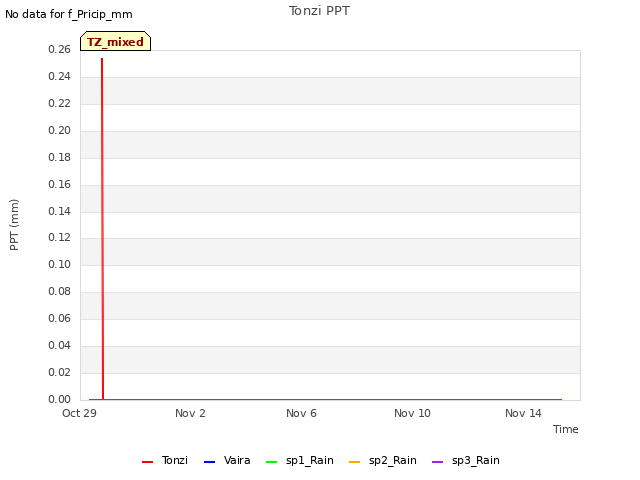Click the 0.26 y-axis value
640x480 pixels.
59,49
